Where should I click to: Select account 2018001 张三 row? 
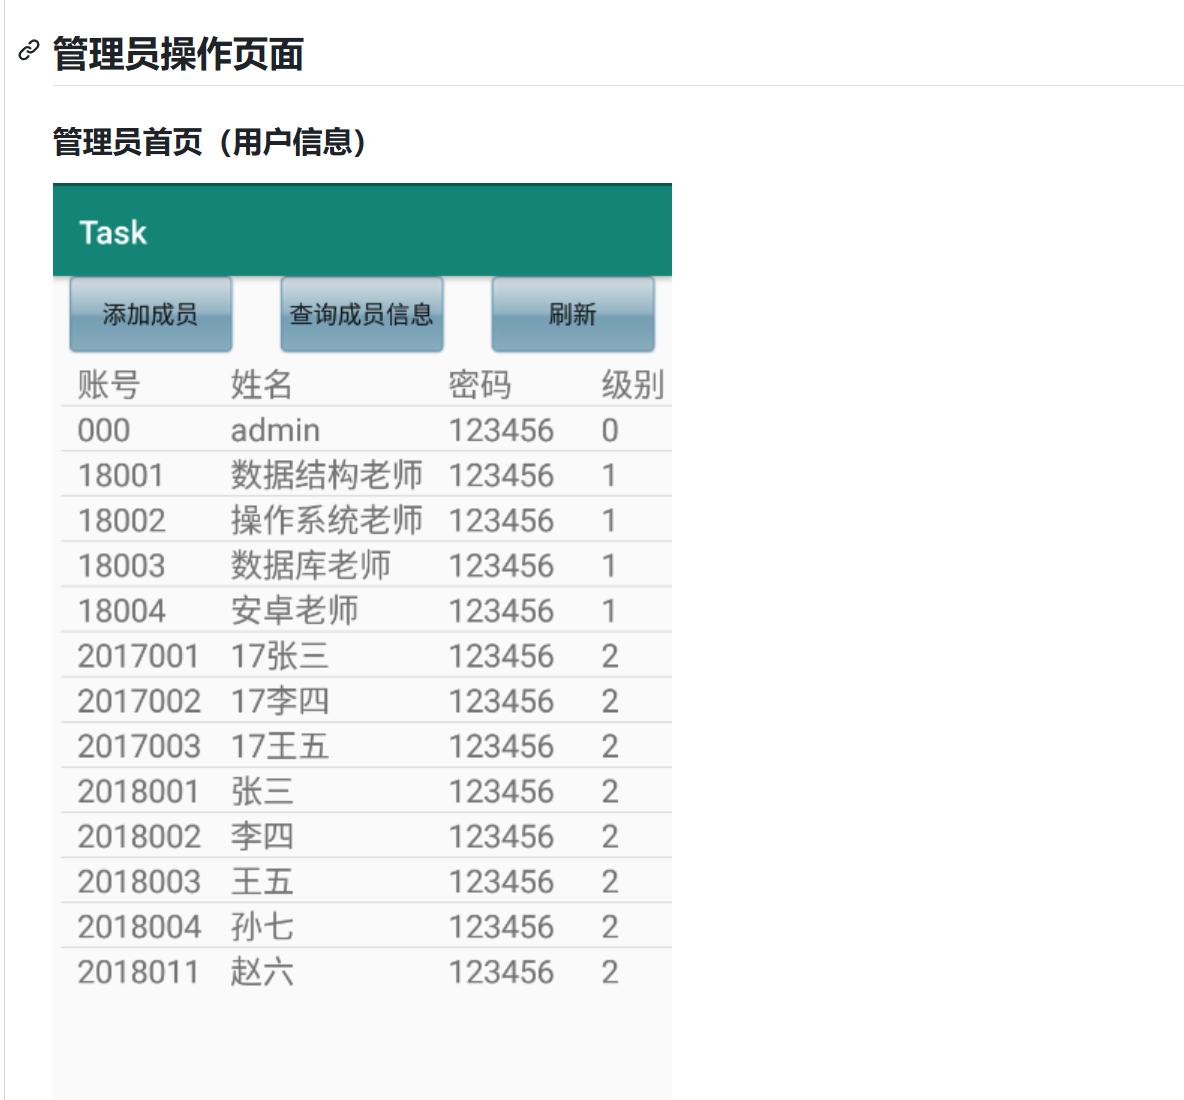pyautogui.click(x=300, y=790)
